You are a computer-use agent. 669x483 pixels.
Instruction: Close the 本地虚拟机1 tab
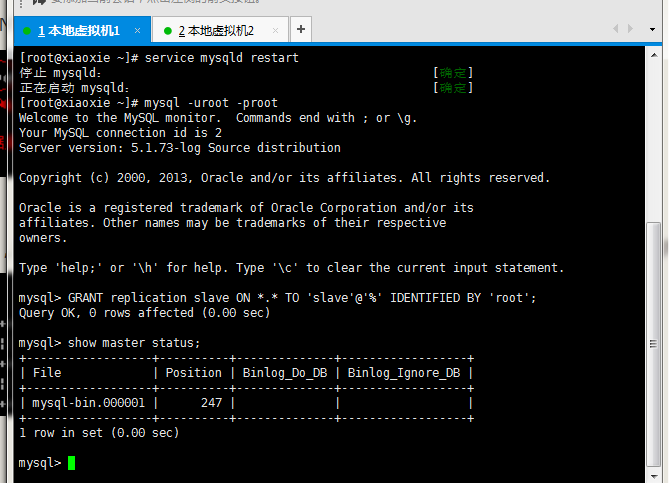137,30
